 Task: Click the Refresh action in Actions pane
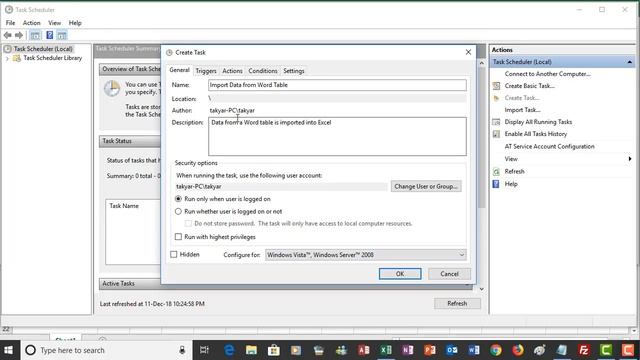click(x=514, y=171)
